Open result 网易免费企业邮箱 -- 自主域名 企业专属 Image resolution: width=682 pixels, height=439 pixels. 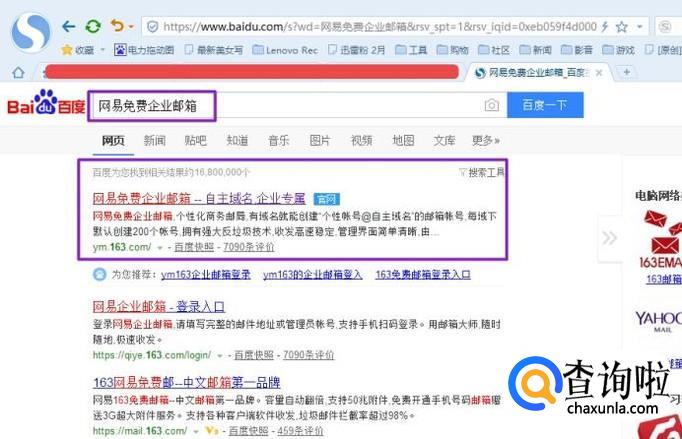pyautogui.click(x=199, y=198)
